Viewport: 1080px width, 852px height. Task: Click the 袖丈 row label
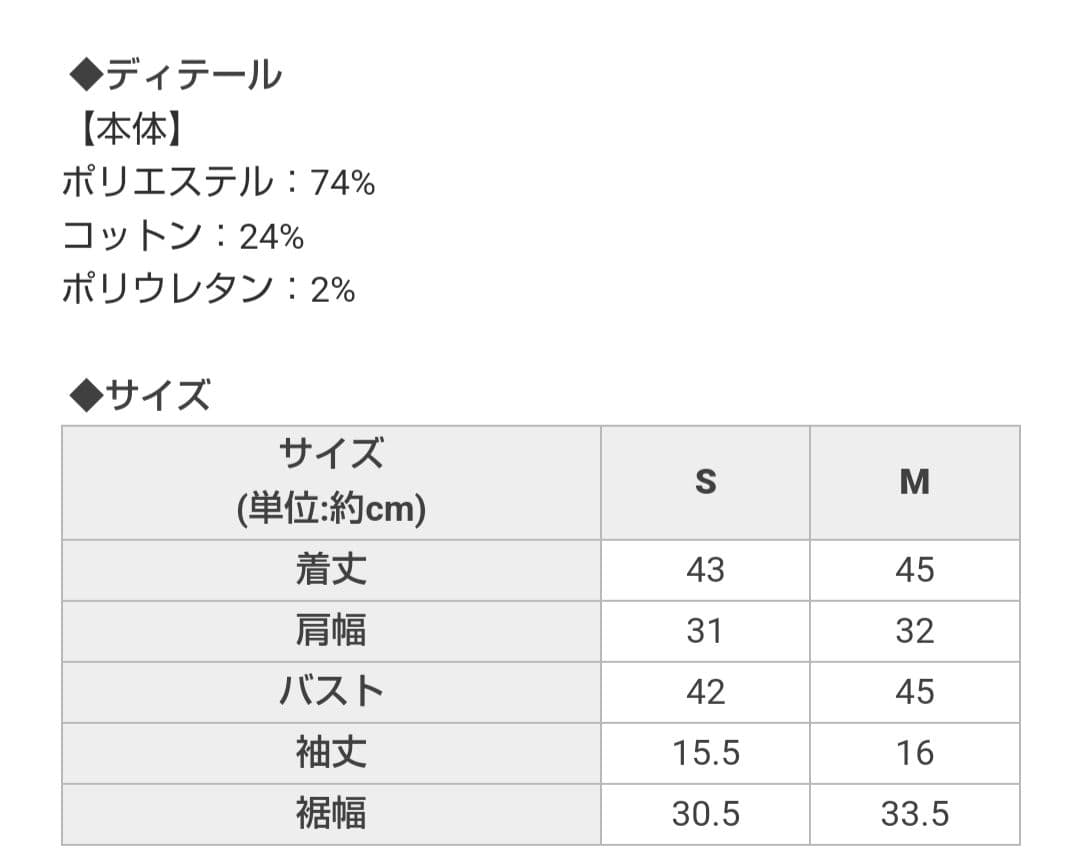(331, 753)
